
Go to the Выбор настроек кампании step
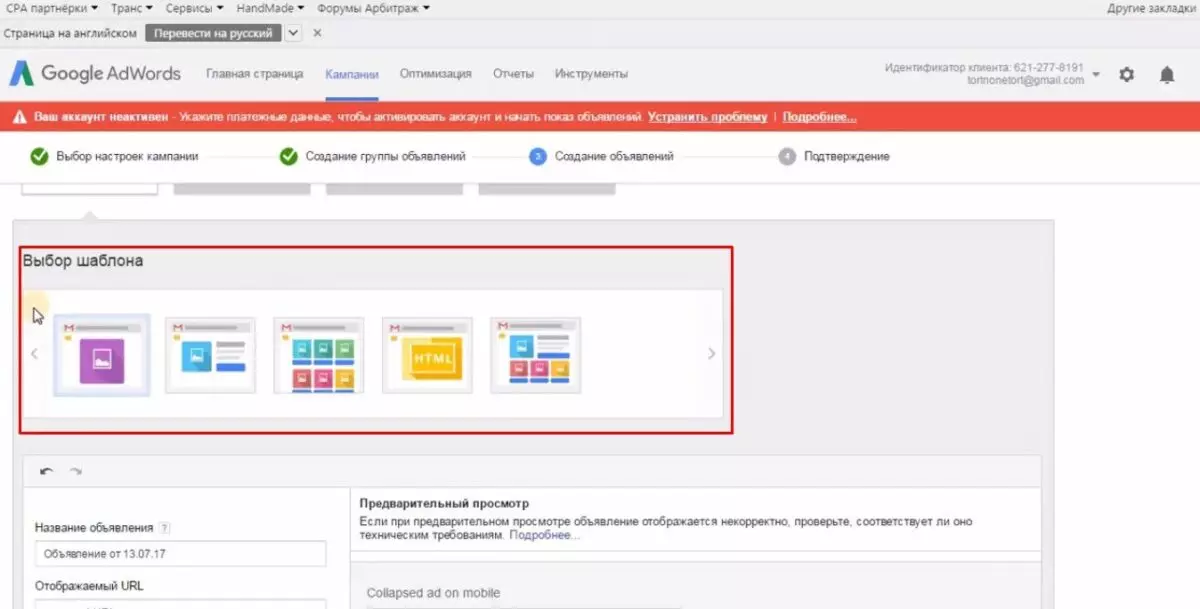[x=115, y=156]
